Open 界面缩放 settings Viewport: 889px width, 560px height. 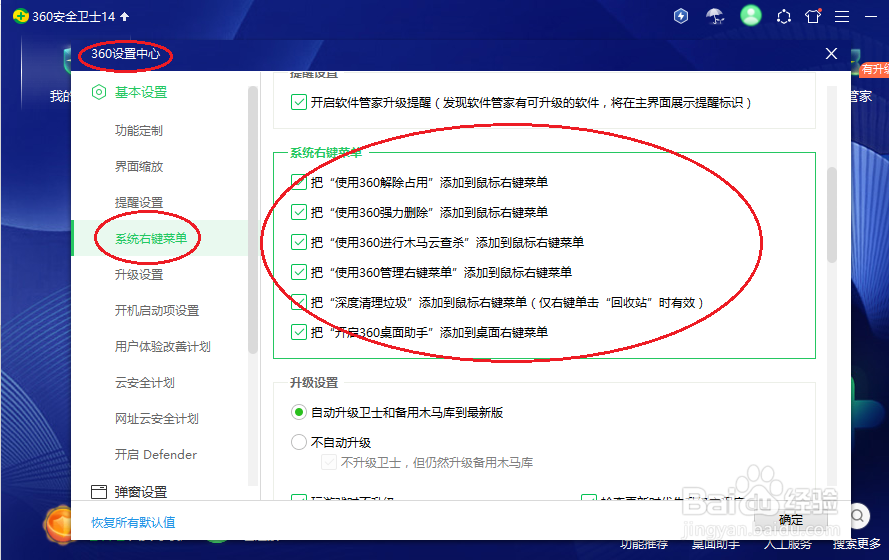(139, 166)
